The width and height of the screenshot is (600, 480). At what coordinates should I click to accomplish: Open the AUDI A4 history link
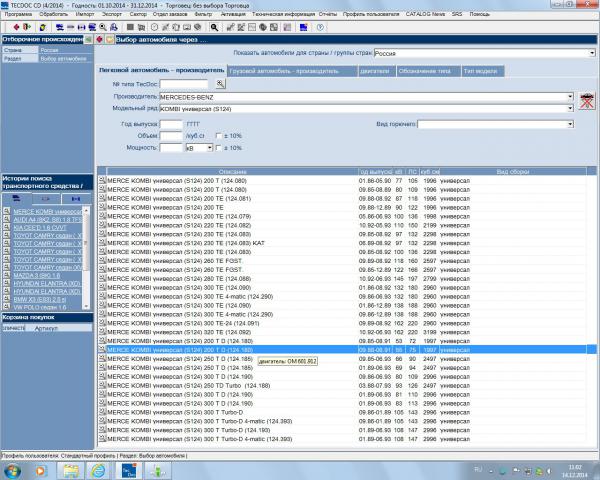[47, 220]
